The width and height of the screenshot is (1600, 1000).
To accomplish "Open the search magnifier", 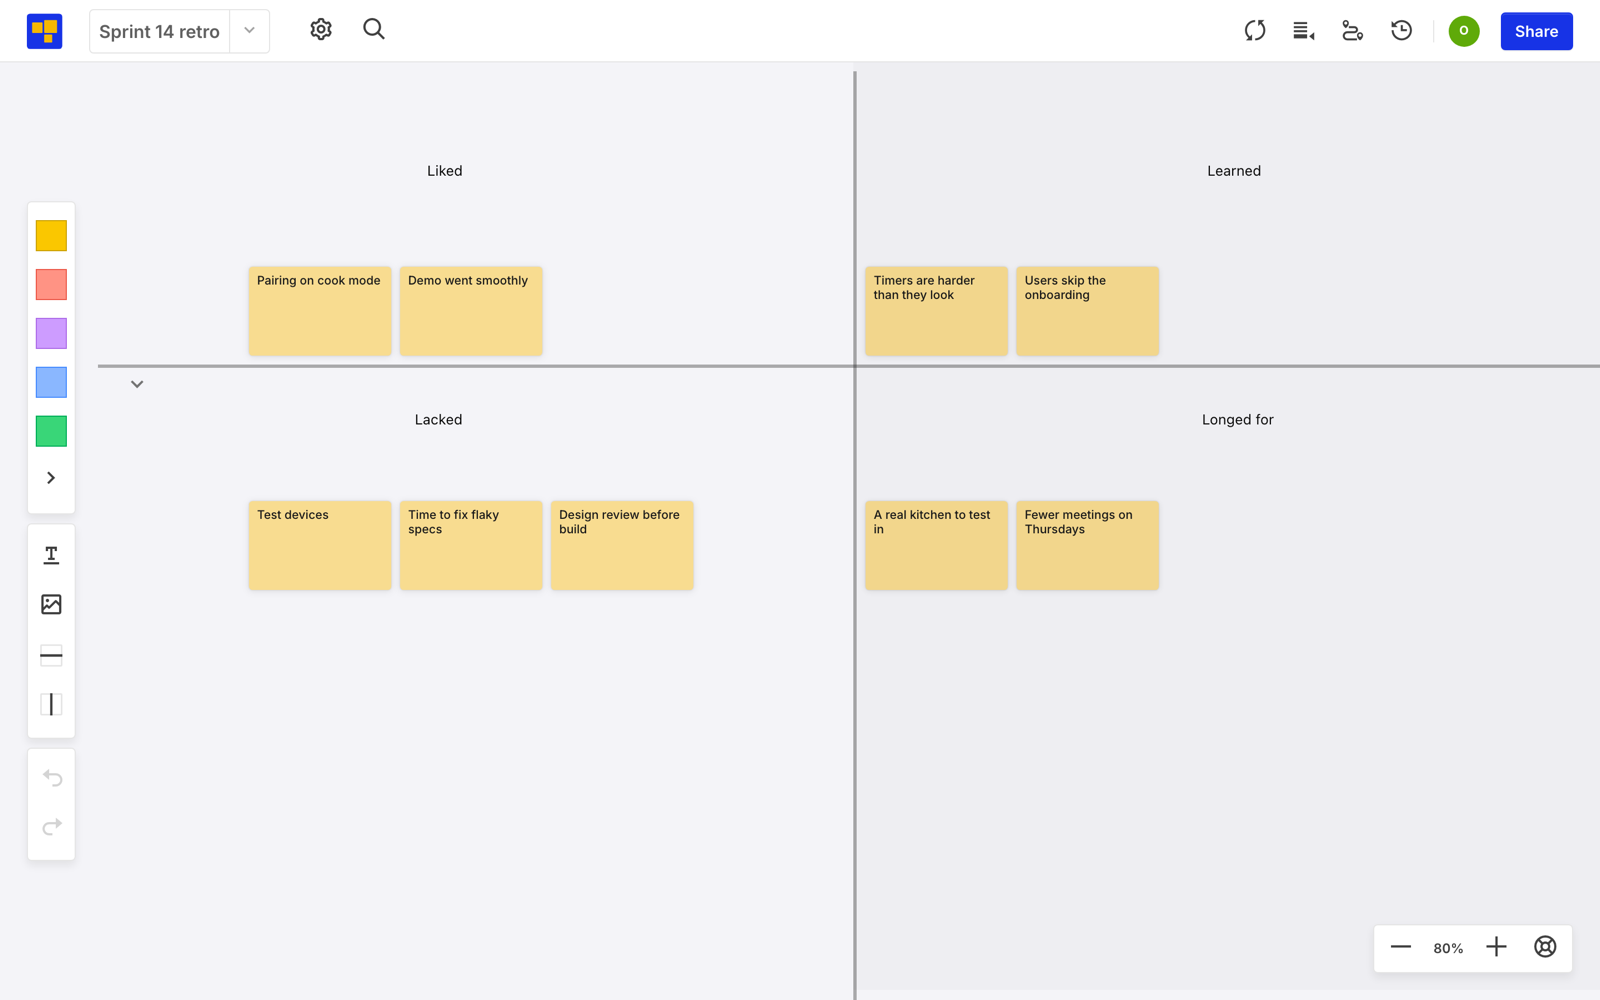I will pyautogui.click(x=374, y=30).
